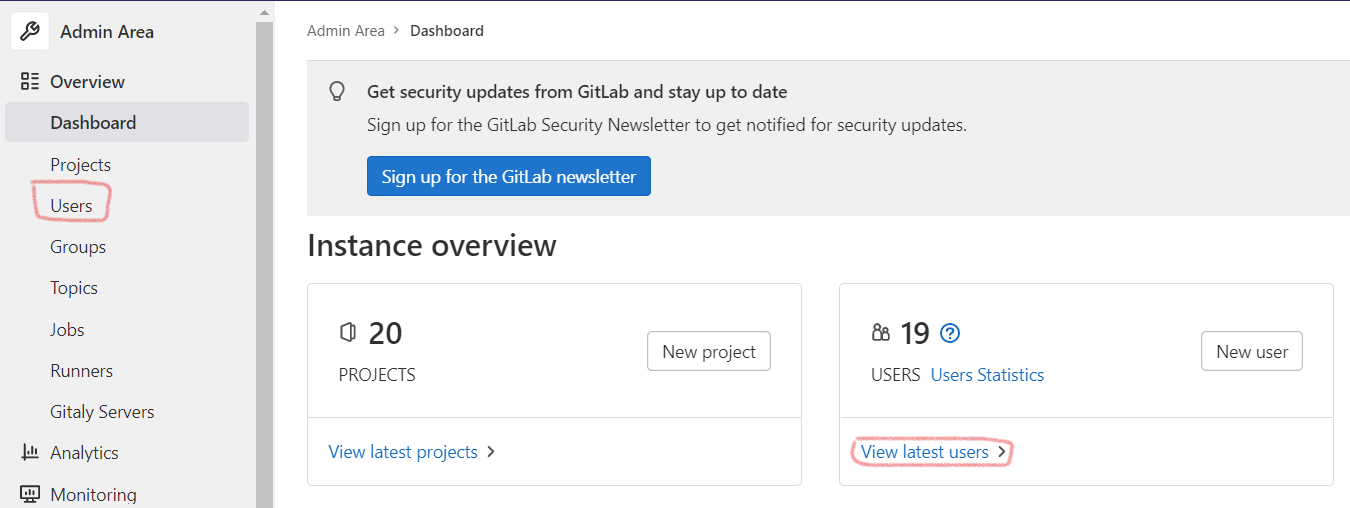The height and width of the screenshot is (508, 1350).
Task: Click the Admin Area wrench icon
Action: 30,31
